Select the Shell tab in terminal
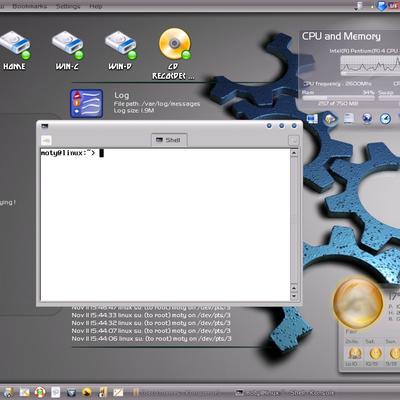Image resolution: width=400 pixels, height=400 pixels. click(x=169, y=140)
